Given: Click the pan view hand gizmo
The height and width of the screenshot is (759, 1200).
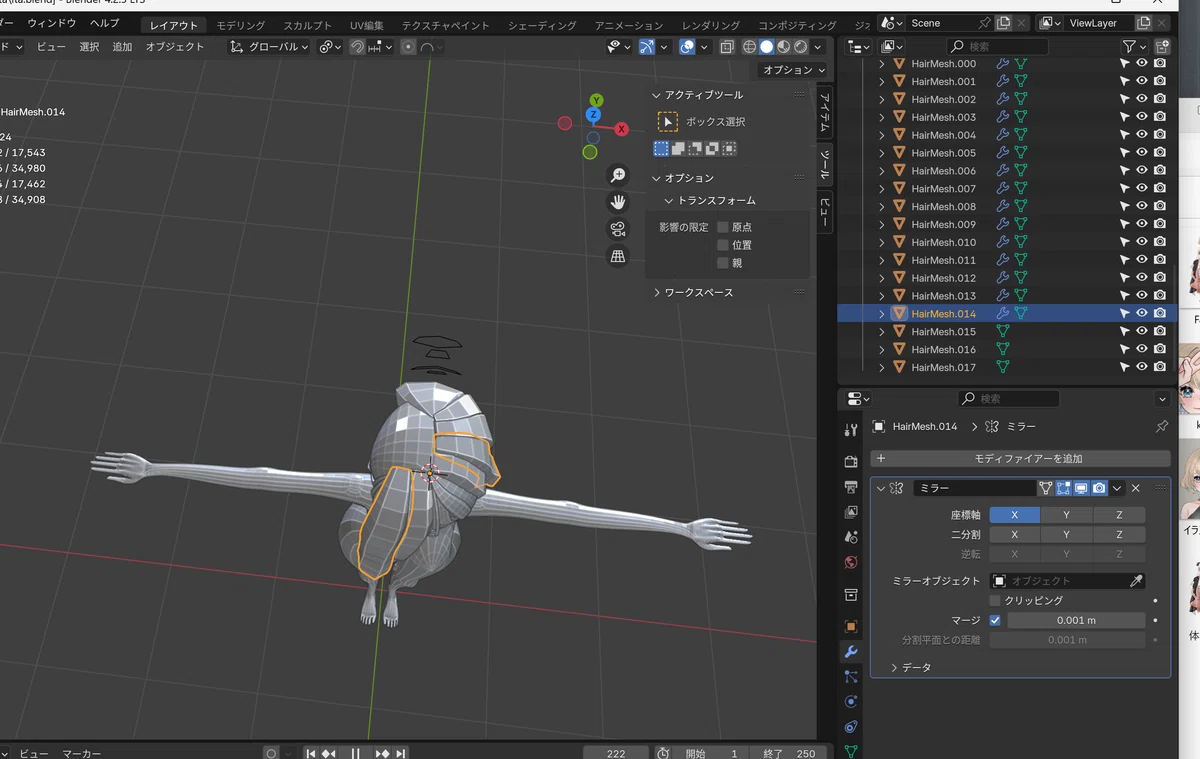Looking at the screenshot, I should 618,202.
